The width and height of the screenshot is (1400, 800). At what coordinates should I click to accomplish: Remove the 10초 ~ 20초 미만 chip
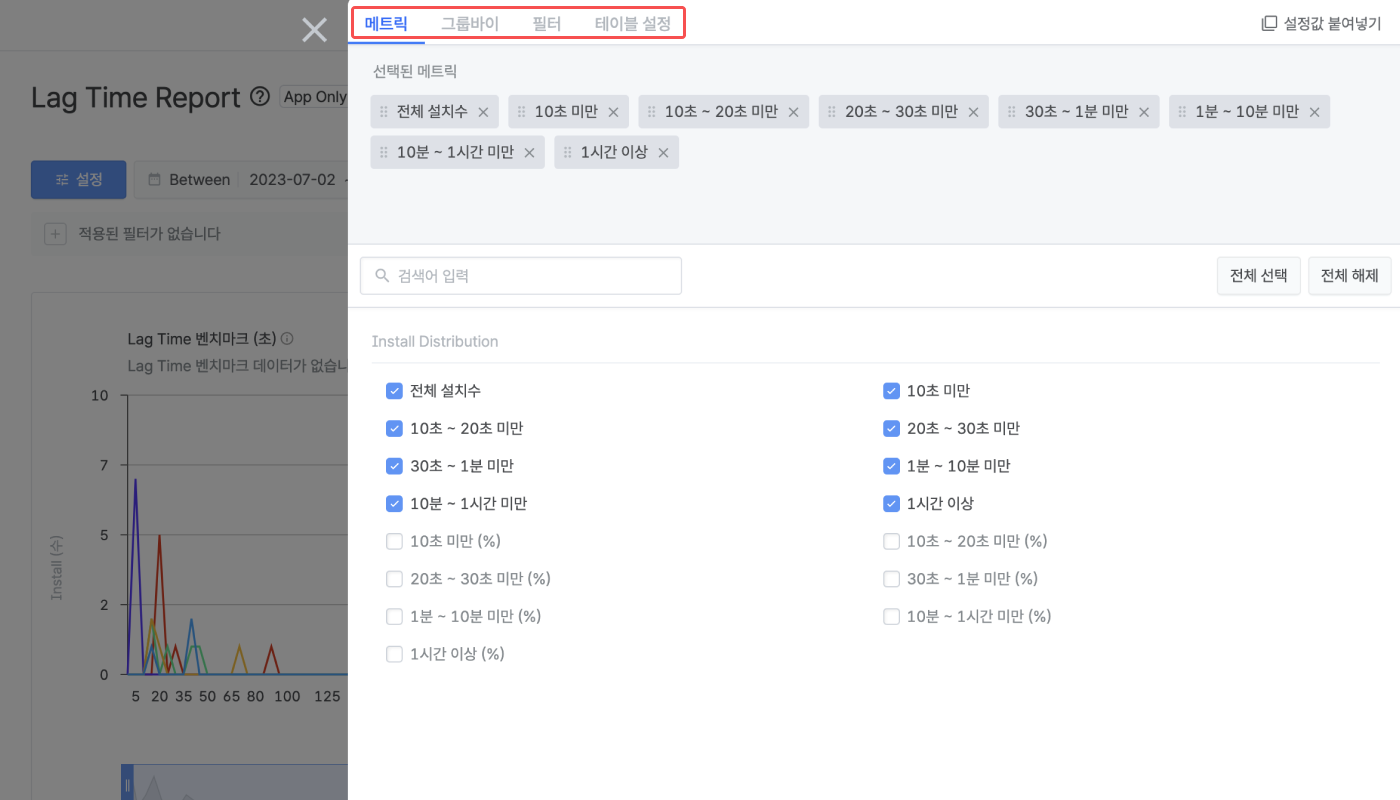point(793,112)
